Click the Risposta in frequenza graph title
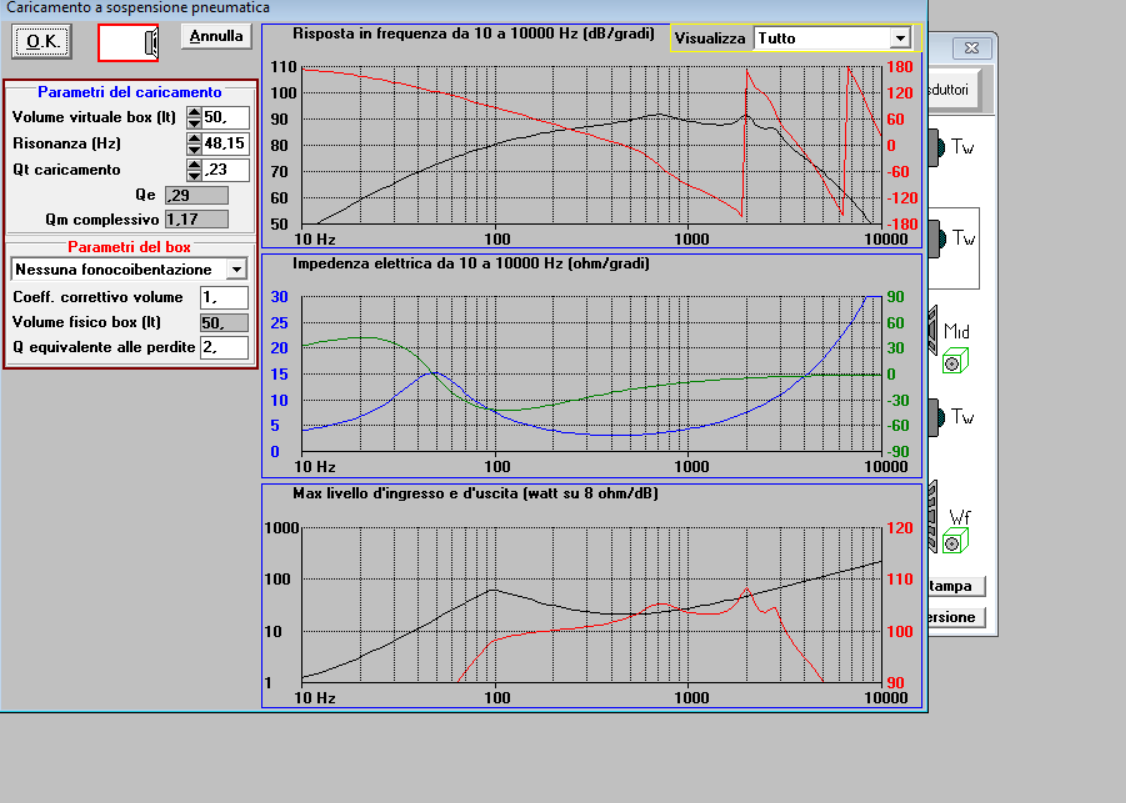1126x803 pixels. (473, 34)
